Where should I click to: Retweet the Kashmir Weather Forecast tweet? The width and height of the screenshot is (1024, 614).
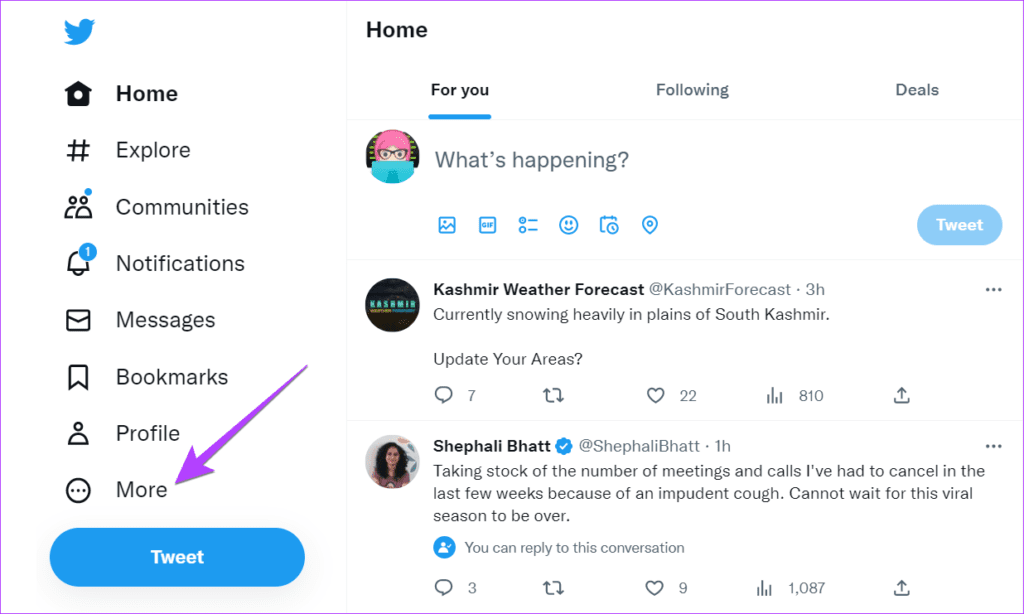(552, 395)
